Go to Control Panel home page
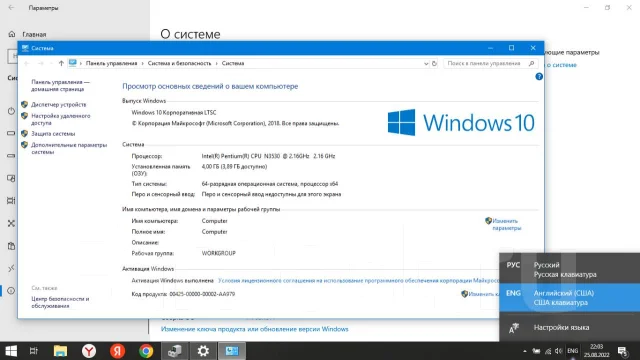 pyautogui.click(x=60, y=85)
